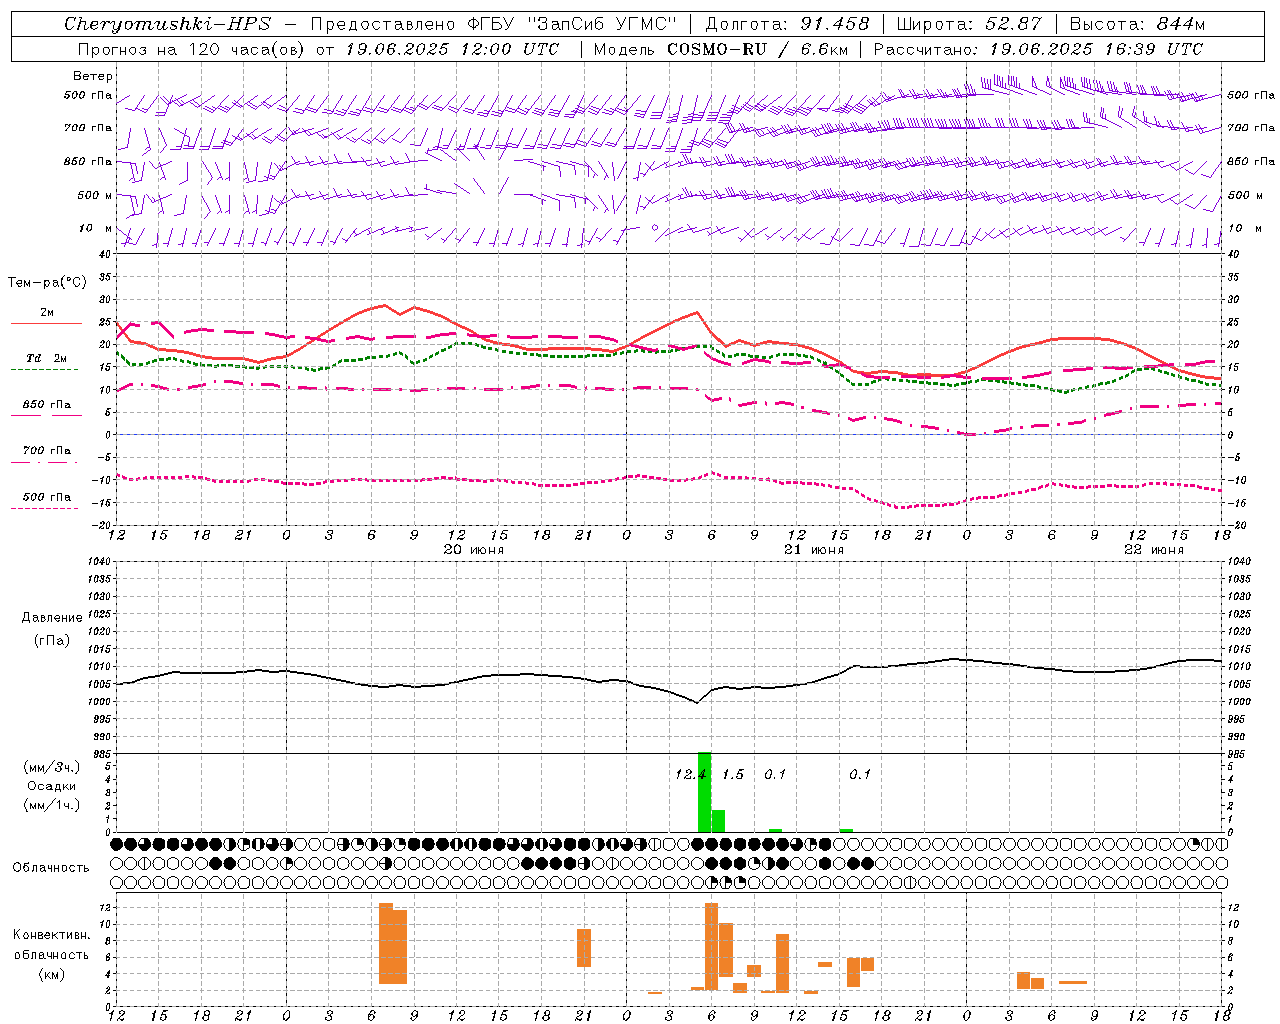Click the Облачность panel label

[51, 868]
